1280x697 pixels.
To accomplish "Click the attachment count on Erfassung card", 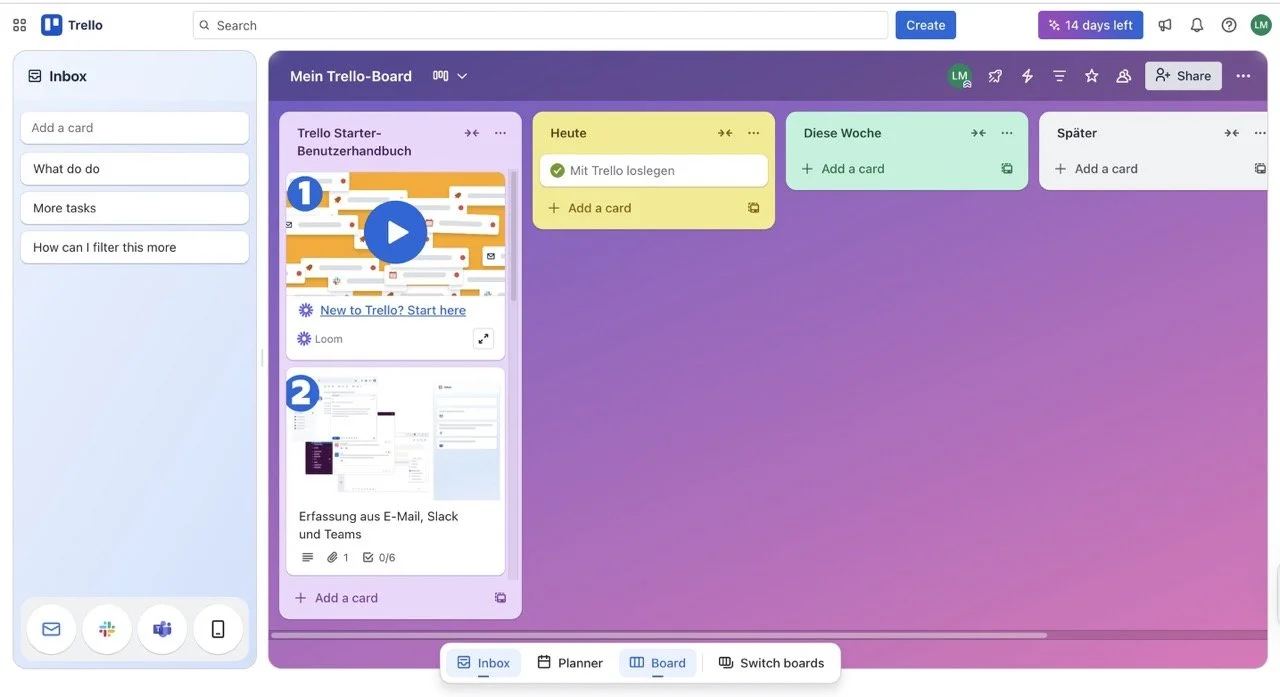I will click(x=338, y=558).
